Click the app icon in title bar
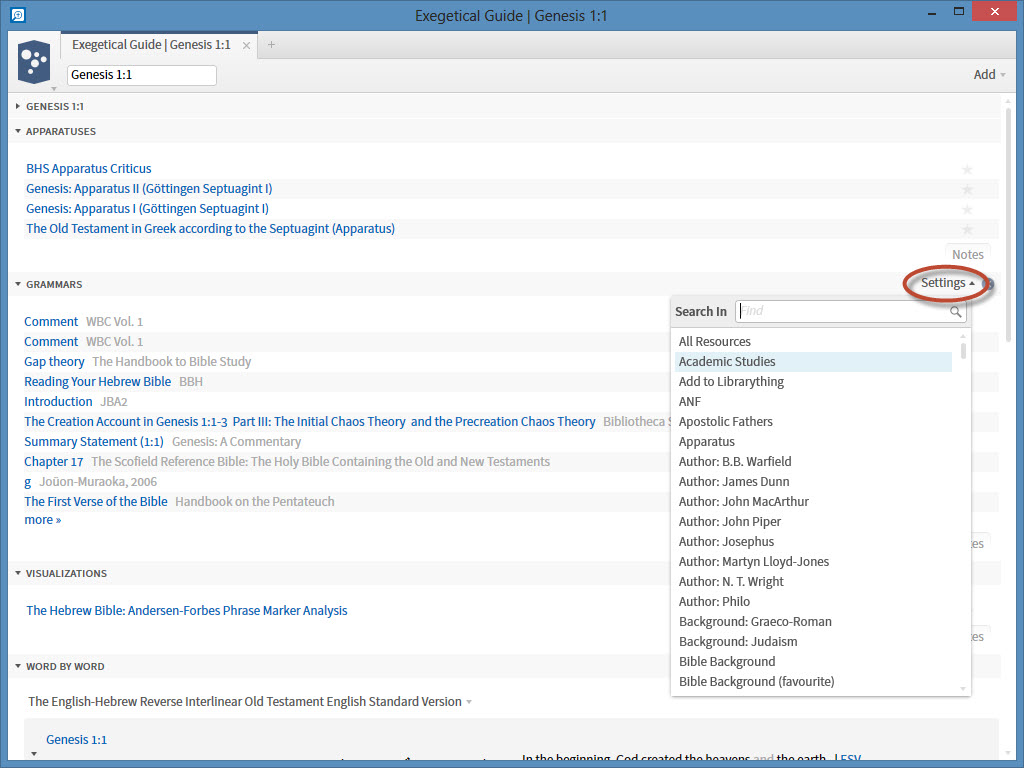 click(x=18, y=14)
